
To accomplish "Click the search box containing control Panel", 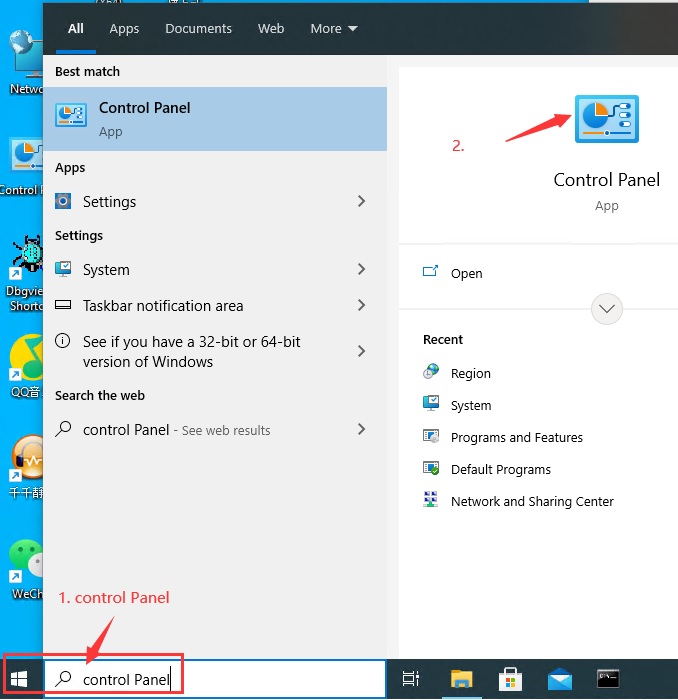I will click(215, 679).
